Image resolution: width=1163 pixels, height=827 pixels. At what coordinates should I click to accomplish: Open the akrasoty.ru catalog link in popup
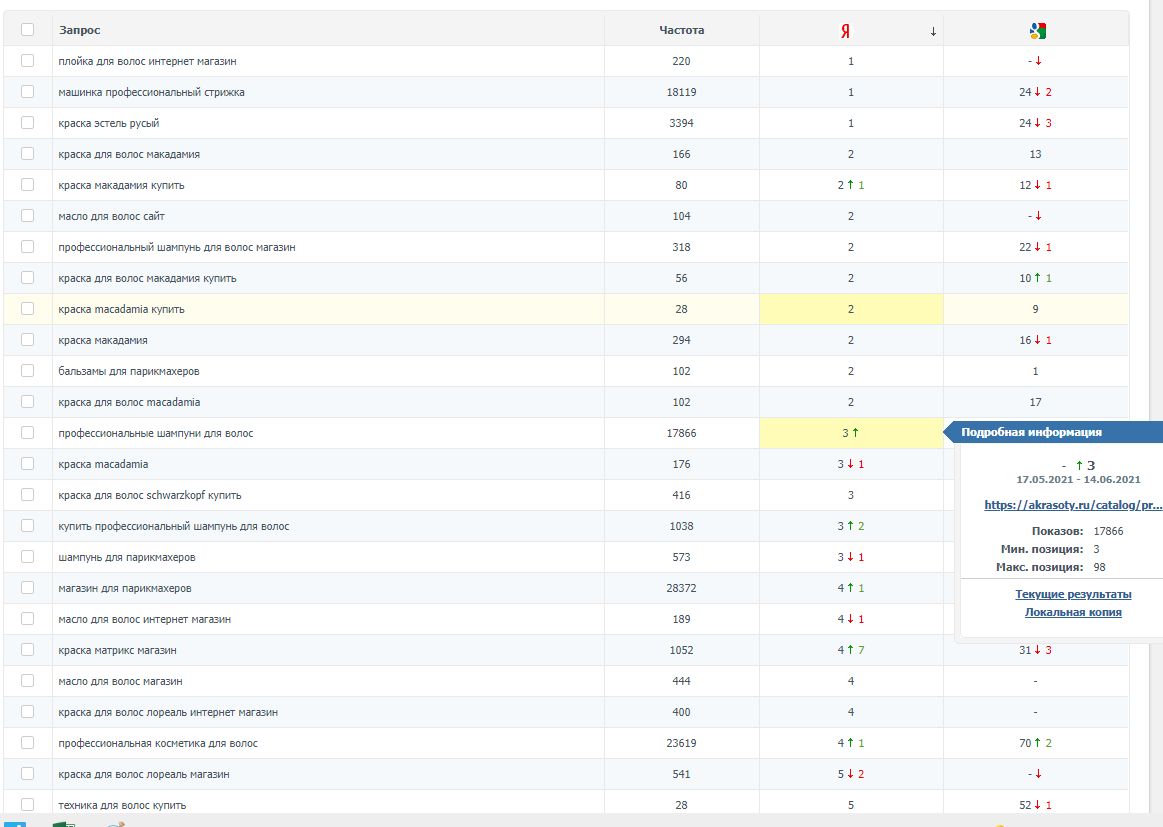point(1073,505)
